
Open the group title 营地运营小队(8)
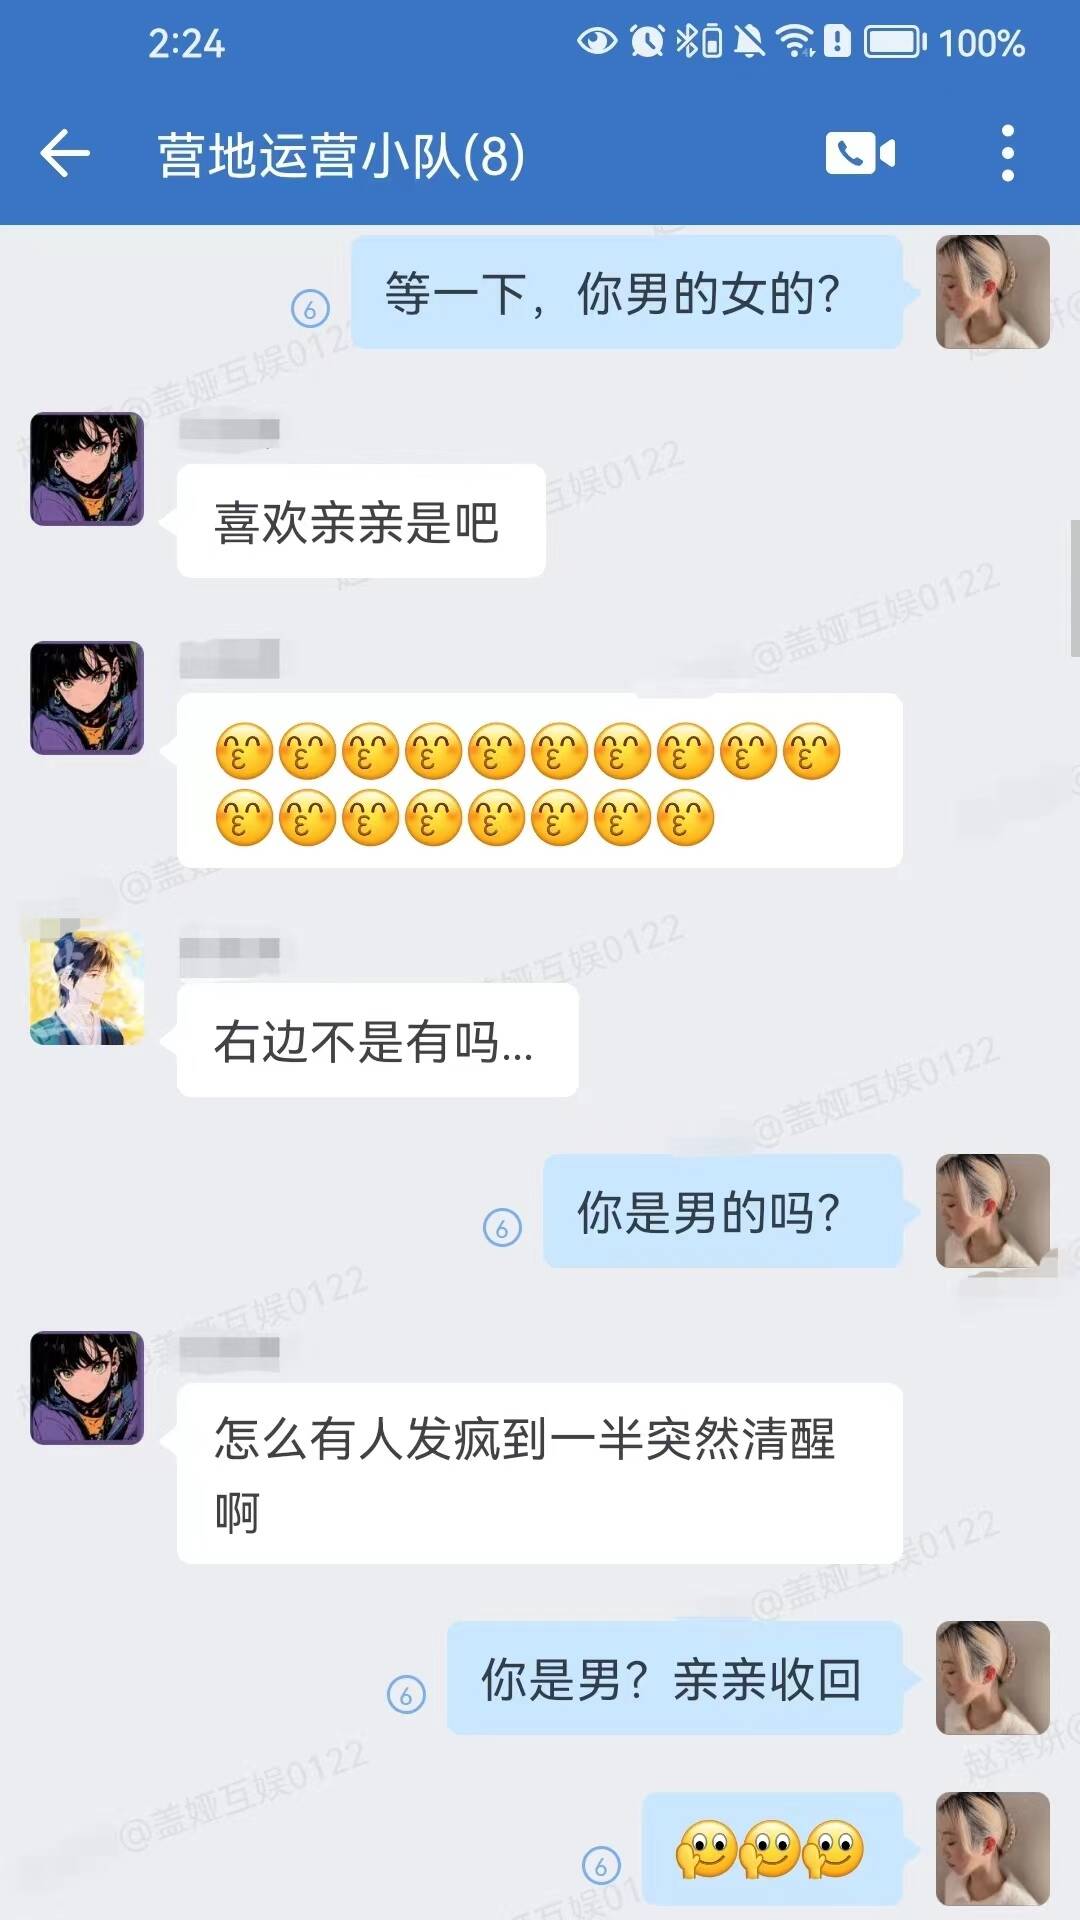tap(341, 155)
